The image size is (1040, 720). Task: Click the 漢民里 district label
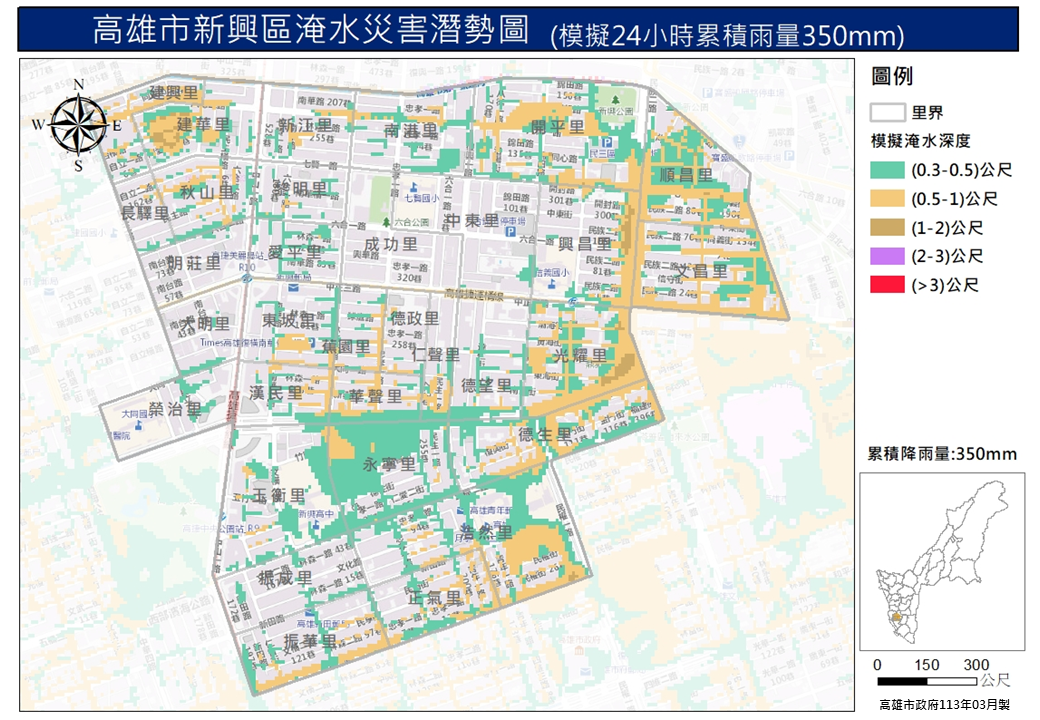(x=276, y=393)
